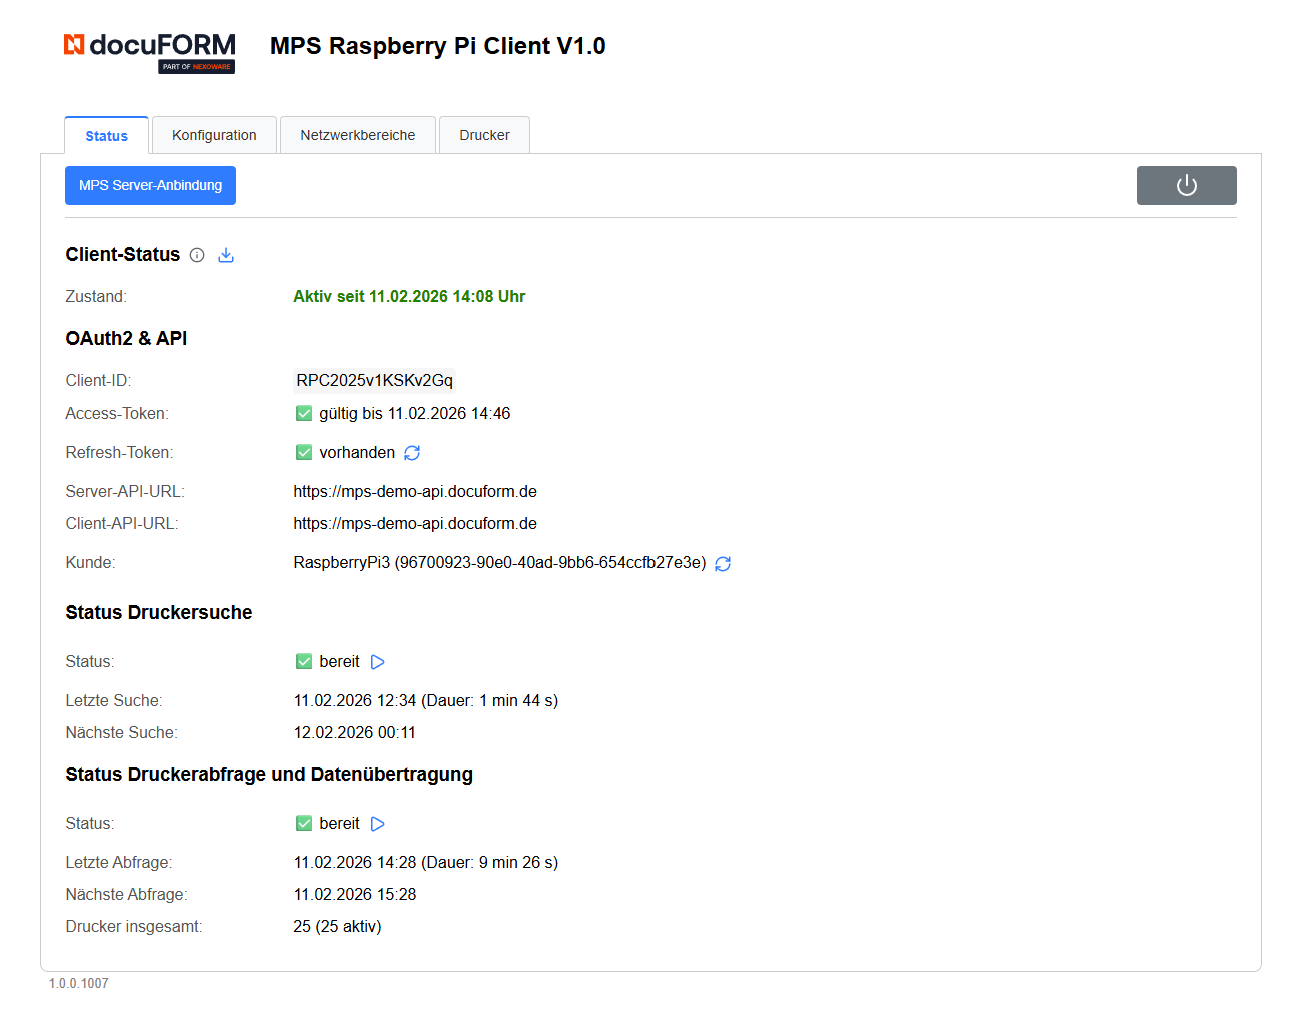Click the Druckersuche bereit status checkmark

pos(303,661)
